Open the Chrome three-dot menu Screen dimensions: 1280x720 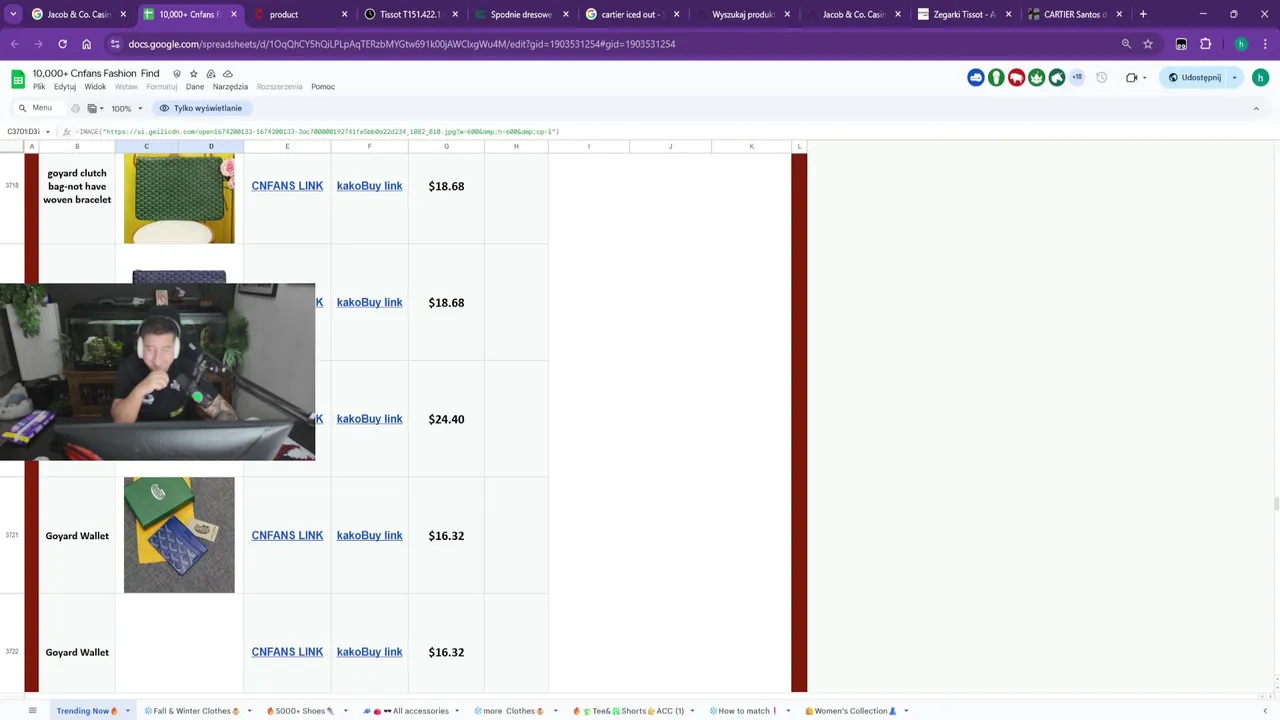[1265, 44]
